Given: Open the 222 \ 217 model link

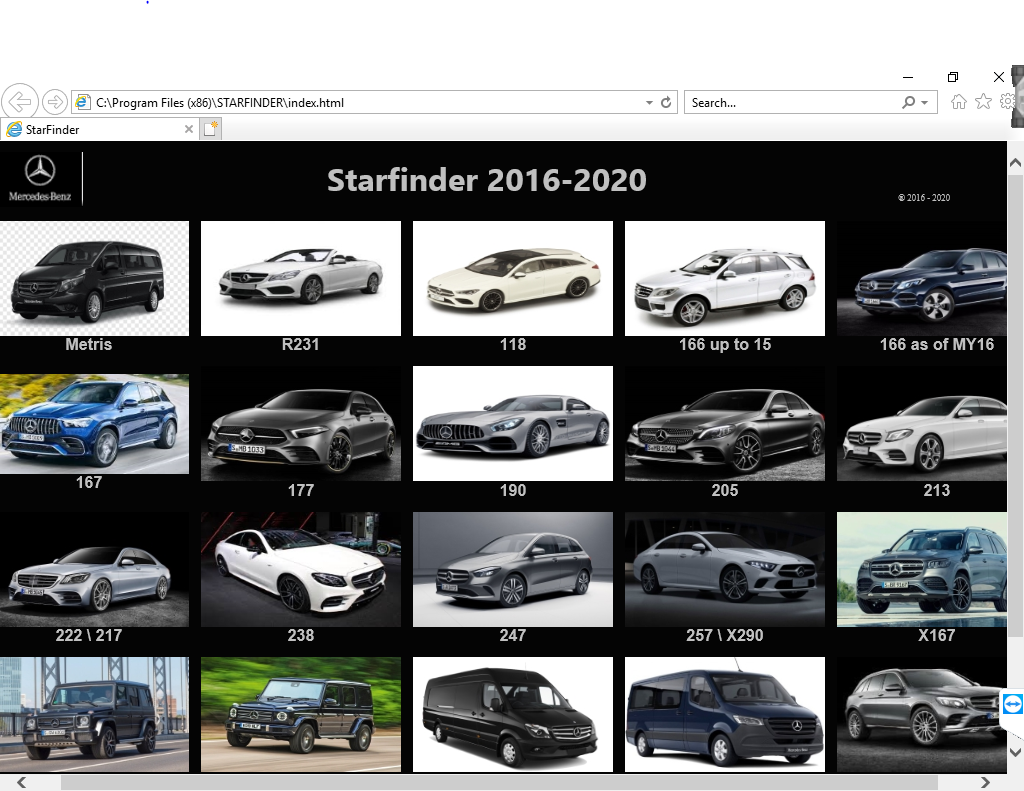Looking at the screenshot, I should pyautogui.click(x=88, y=635).
